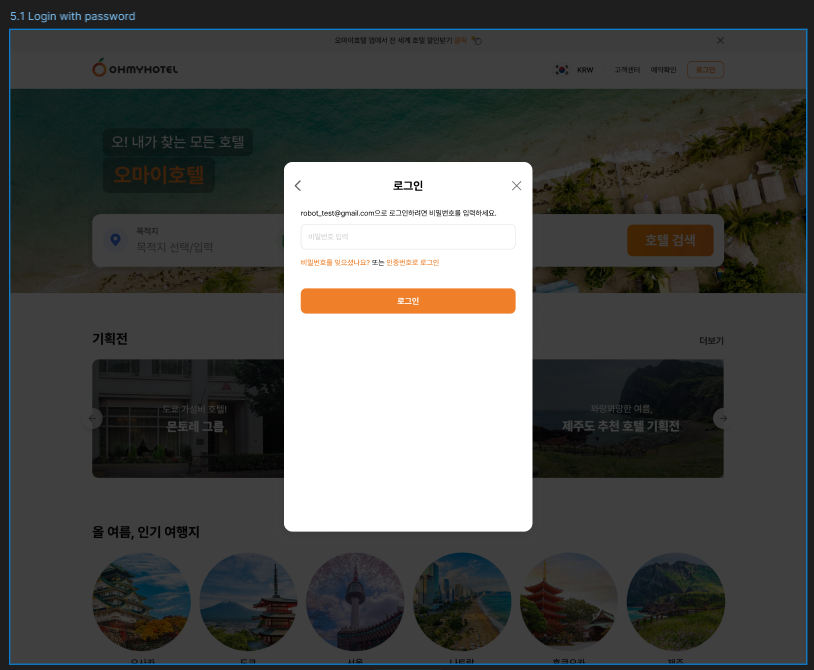Click the 올 여름, 인기 여행지 heading
The height and width of the screenshot is (670, 814).
pyautogui.click(x=146, y=532)
